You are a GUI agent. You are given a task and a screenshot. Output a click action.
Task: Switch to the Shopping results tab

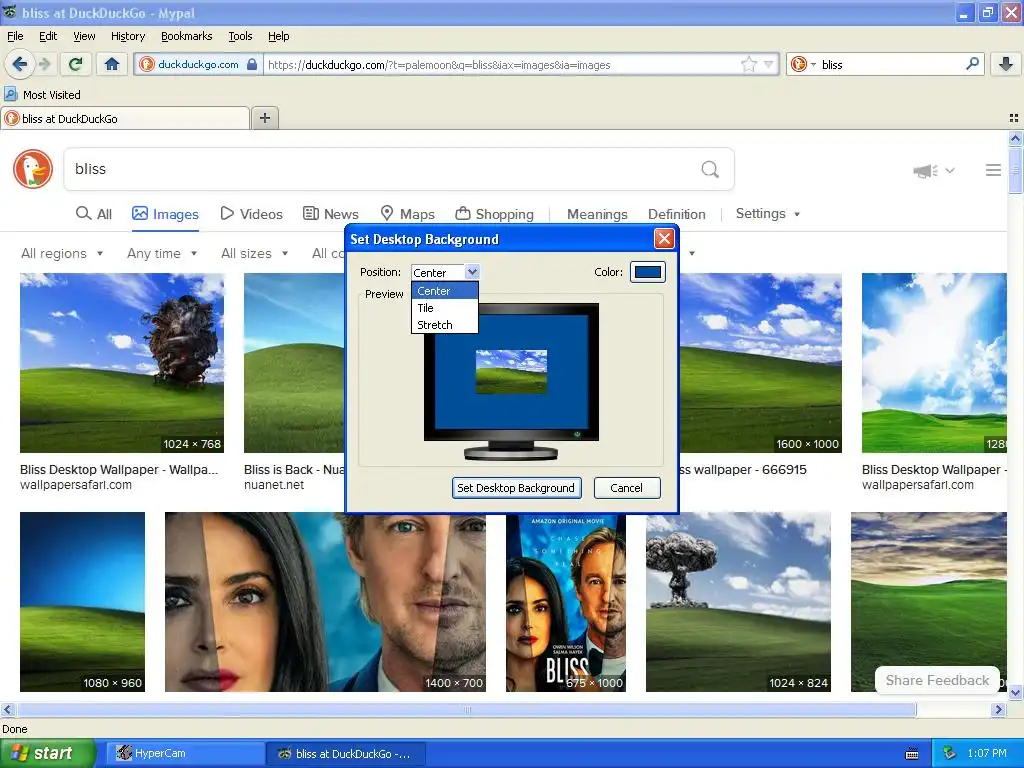tap(494, 214)
